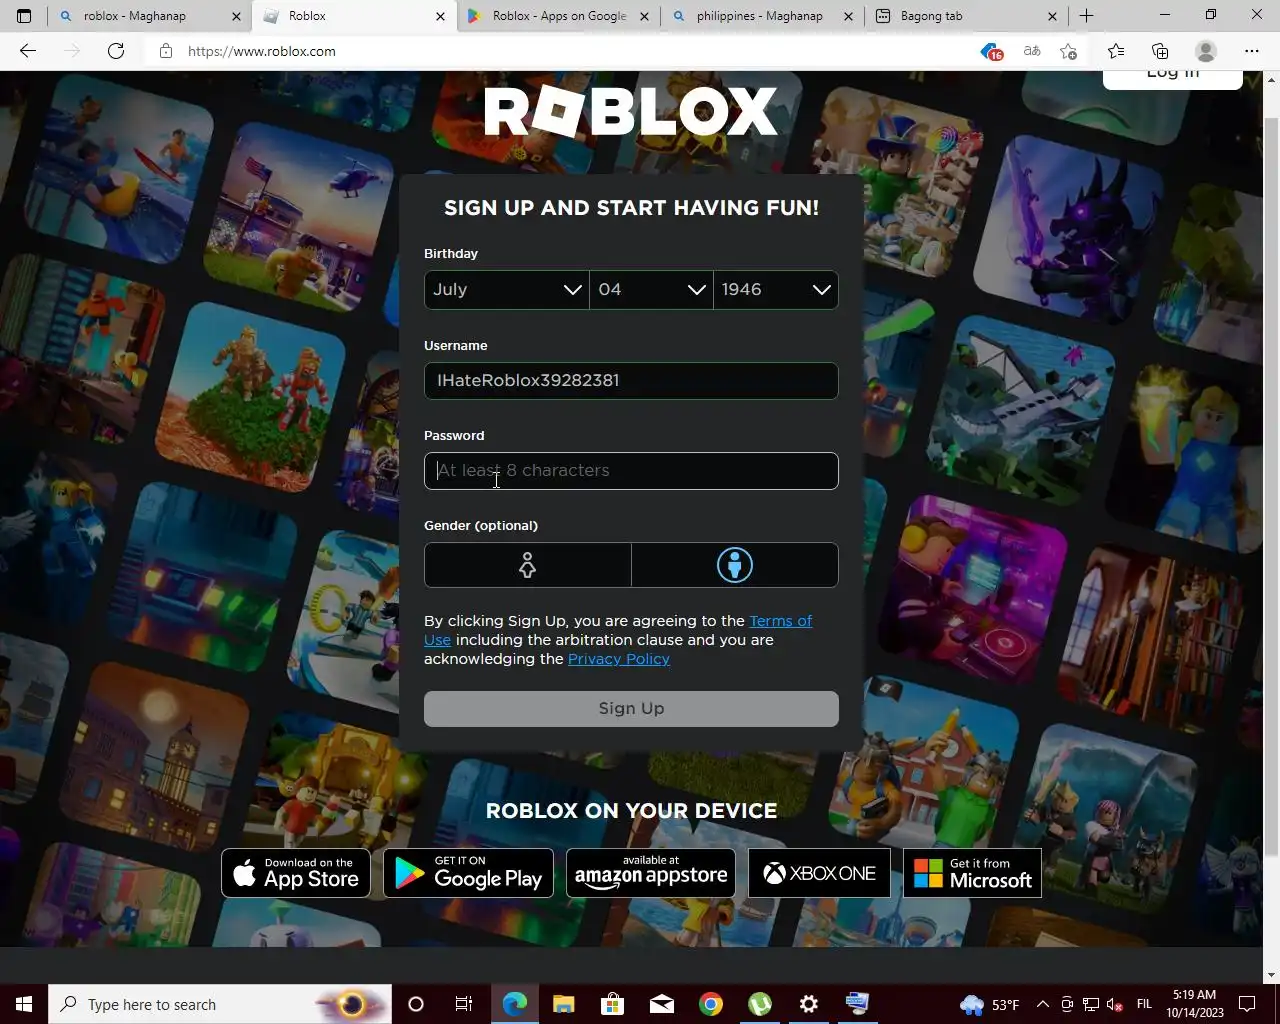This screenshot has width=1280, height=1024.
Task: Refresh the current page
Action: [x=116, y=51]
